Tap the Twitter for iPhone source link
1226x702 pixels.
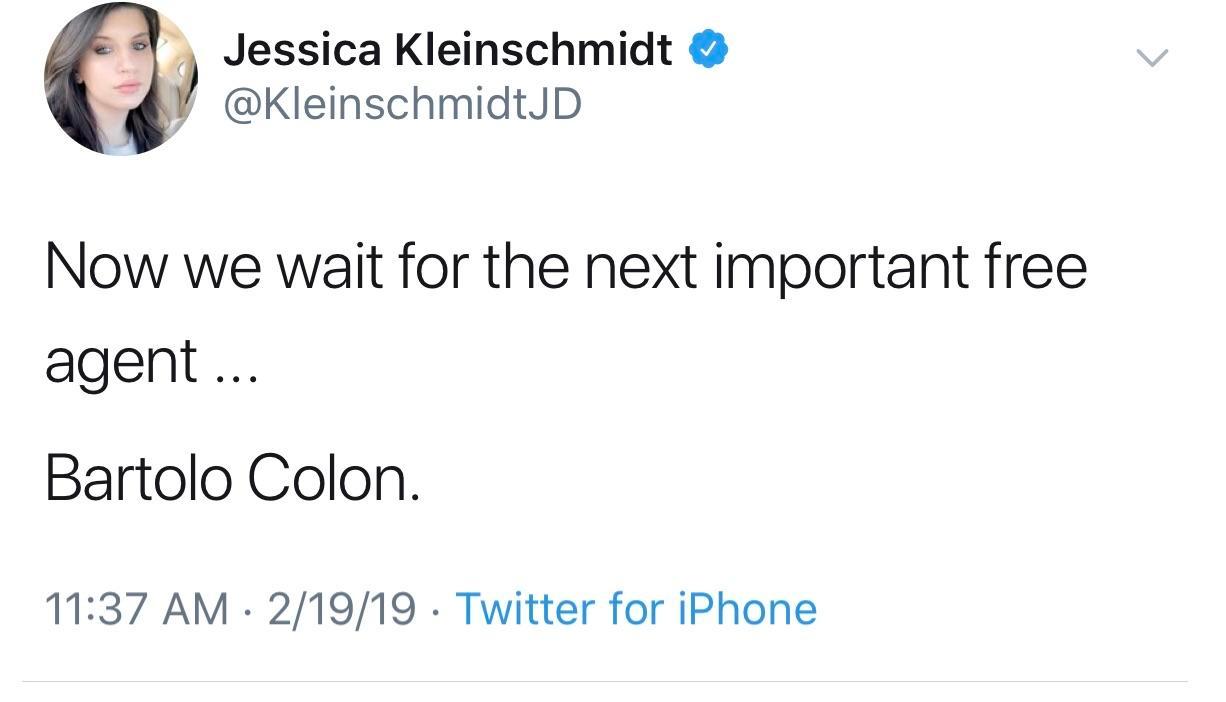636,608
